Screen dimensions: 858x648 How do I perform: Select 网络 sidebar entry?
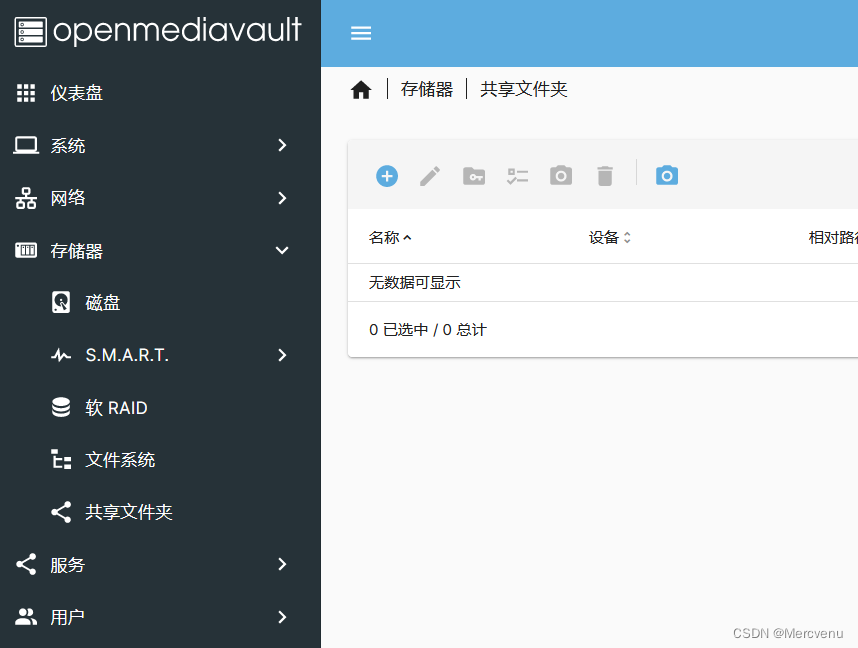point(68,198)
